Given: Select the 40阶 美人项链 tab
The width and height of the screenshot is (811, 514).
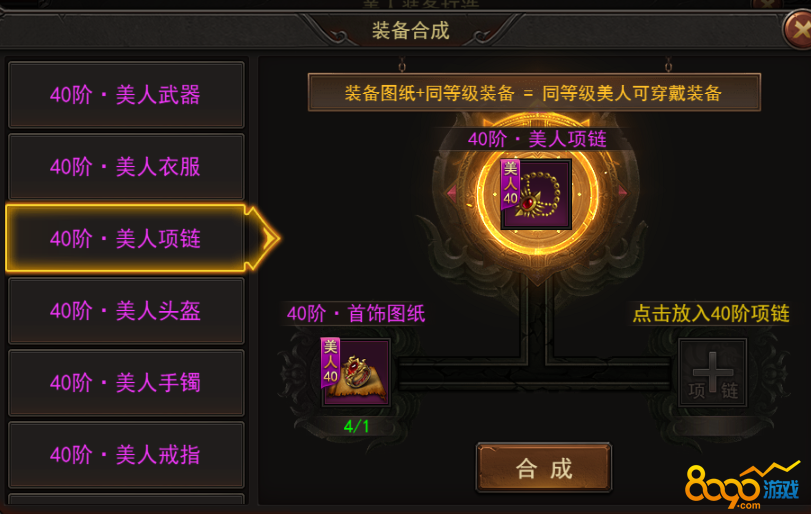Looking at the screenshot, I should click(x=126, y=238).
